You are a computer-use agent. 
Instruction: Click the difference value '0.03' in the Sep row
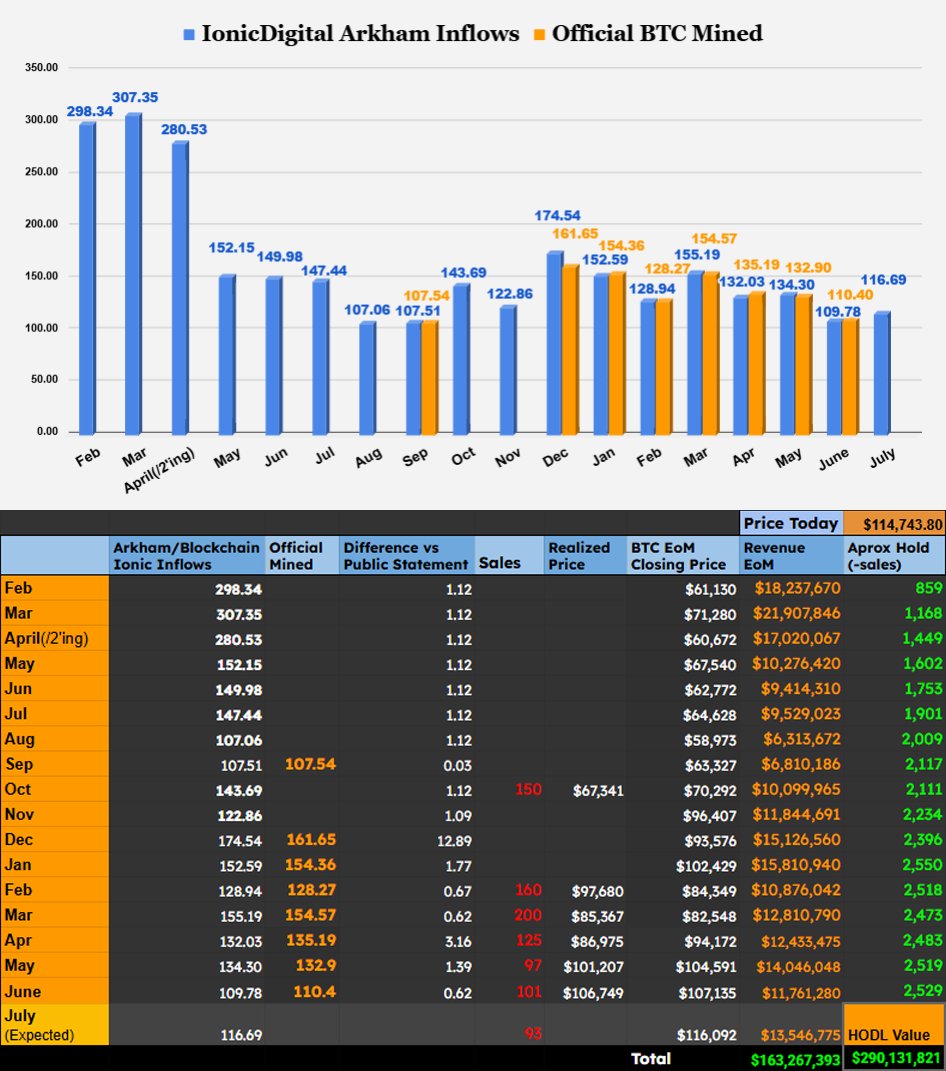coord(458,766)
